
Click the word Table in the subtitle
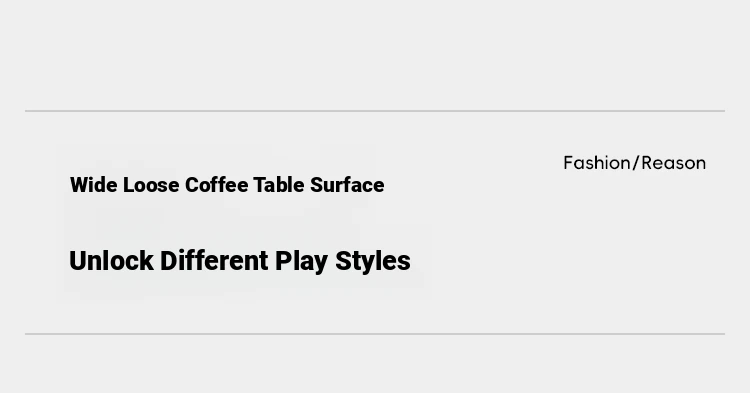279,185
